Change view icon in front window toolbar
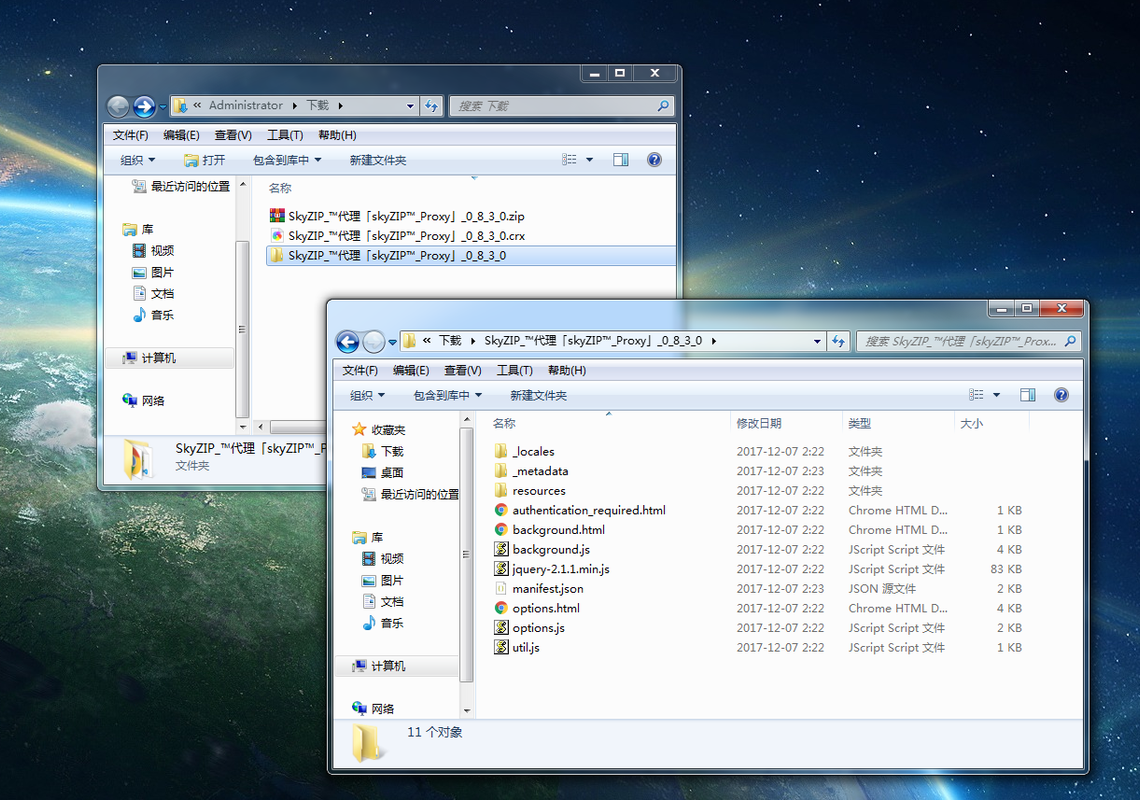Viewport: 1140px width, 800px height. 976,395
